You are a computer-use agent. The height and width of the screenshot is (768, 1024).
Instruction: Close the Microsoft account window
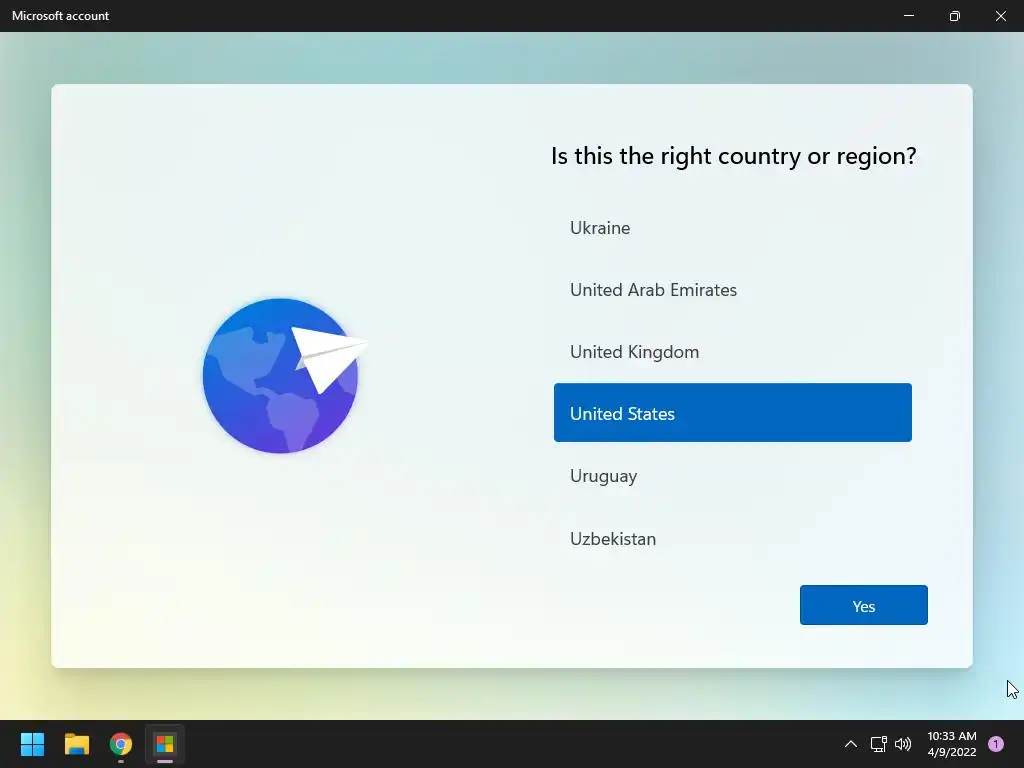pyautogui.click(x=1000, y=16)
